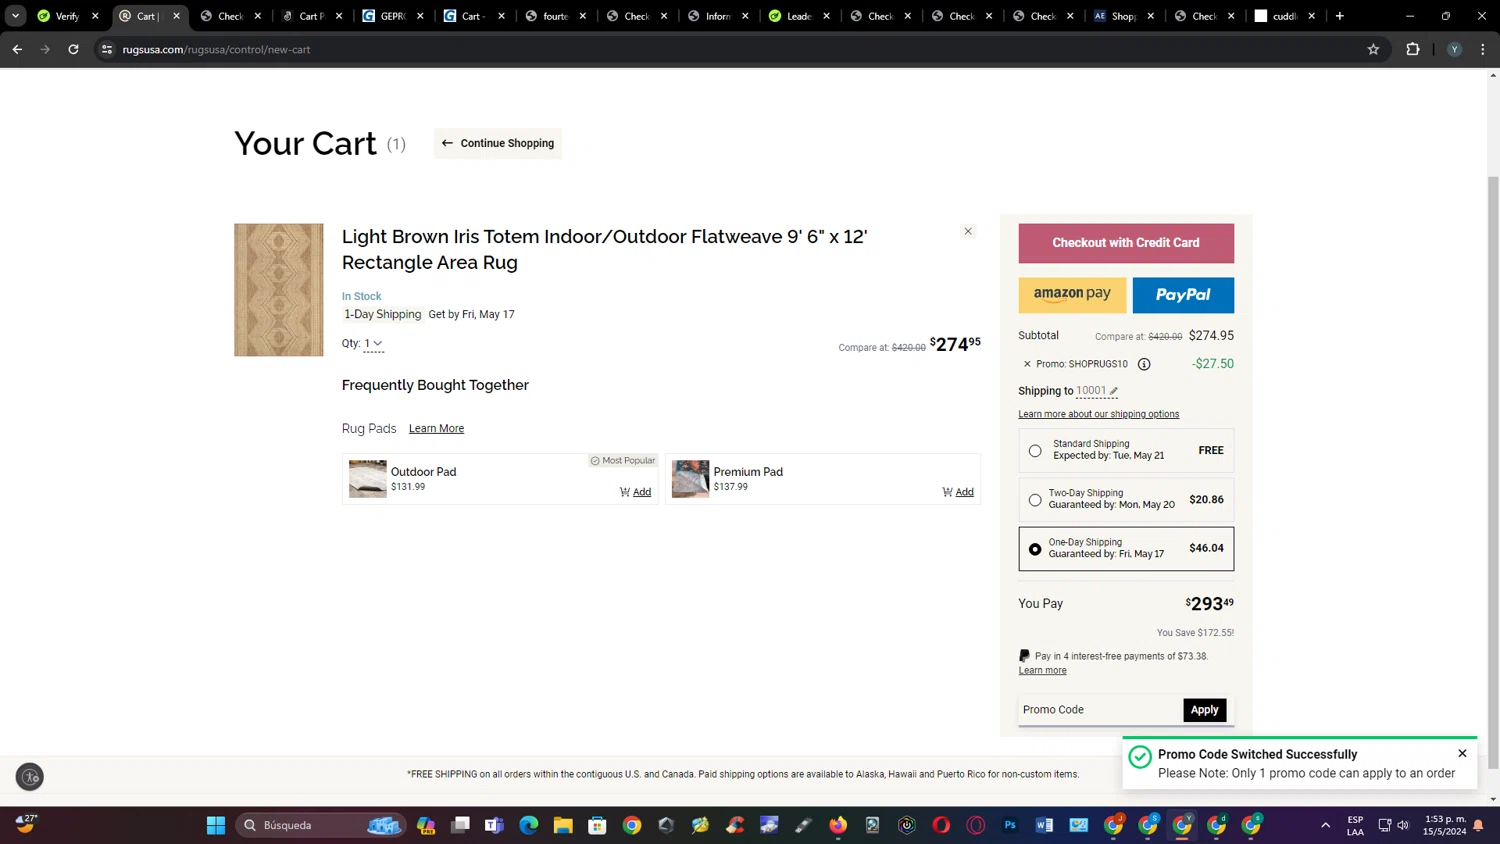Open shipping options information link
Screen dimensions: 1500x844
click(x=1098, y=414)
